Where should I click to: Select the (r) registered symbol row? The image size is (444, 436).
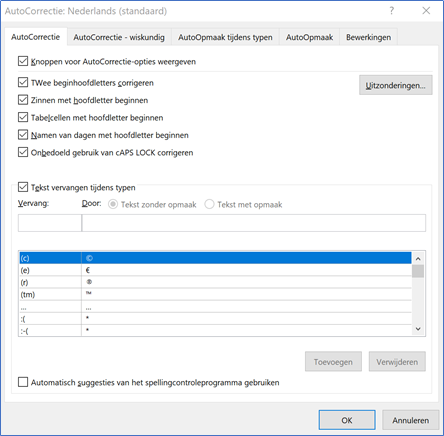coord(215,282)
